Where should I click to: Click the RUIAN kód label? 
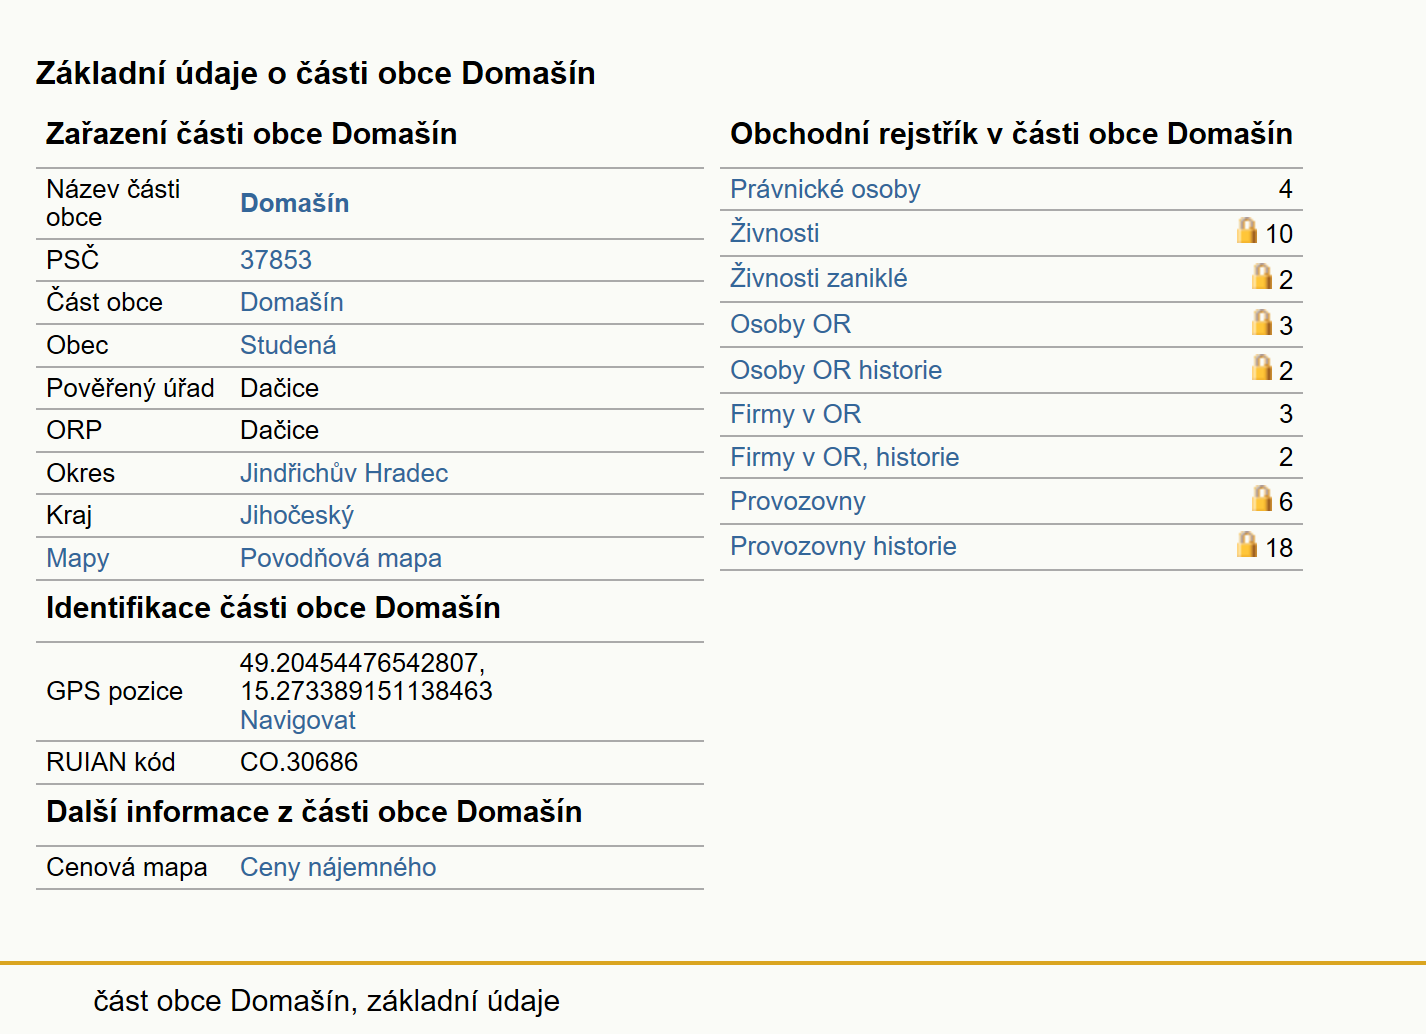point(111,762)
